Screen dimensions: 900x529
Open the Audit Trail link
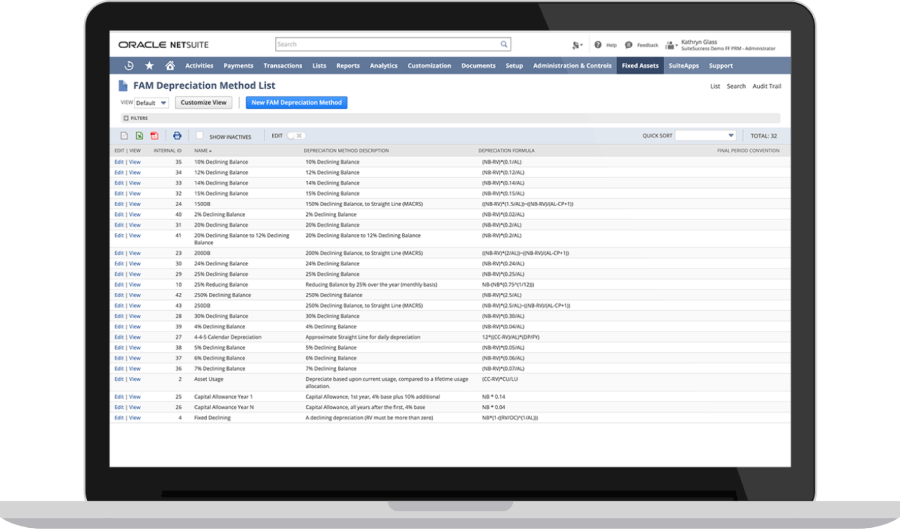[767, 86]
